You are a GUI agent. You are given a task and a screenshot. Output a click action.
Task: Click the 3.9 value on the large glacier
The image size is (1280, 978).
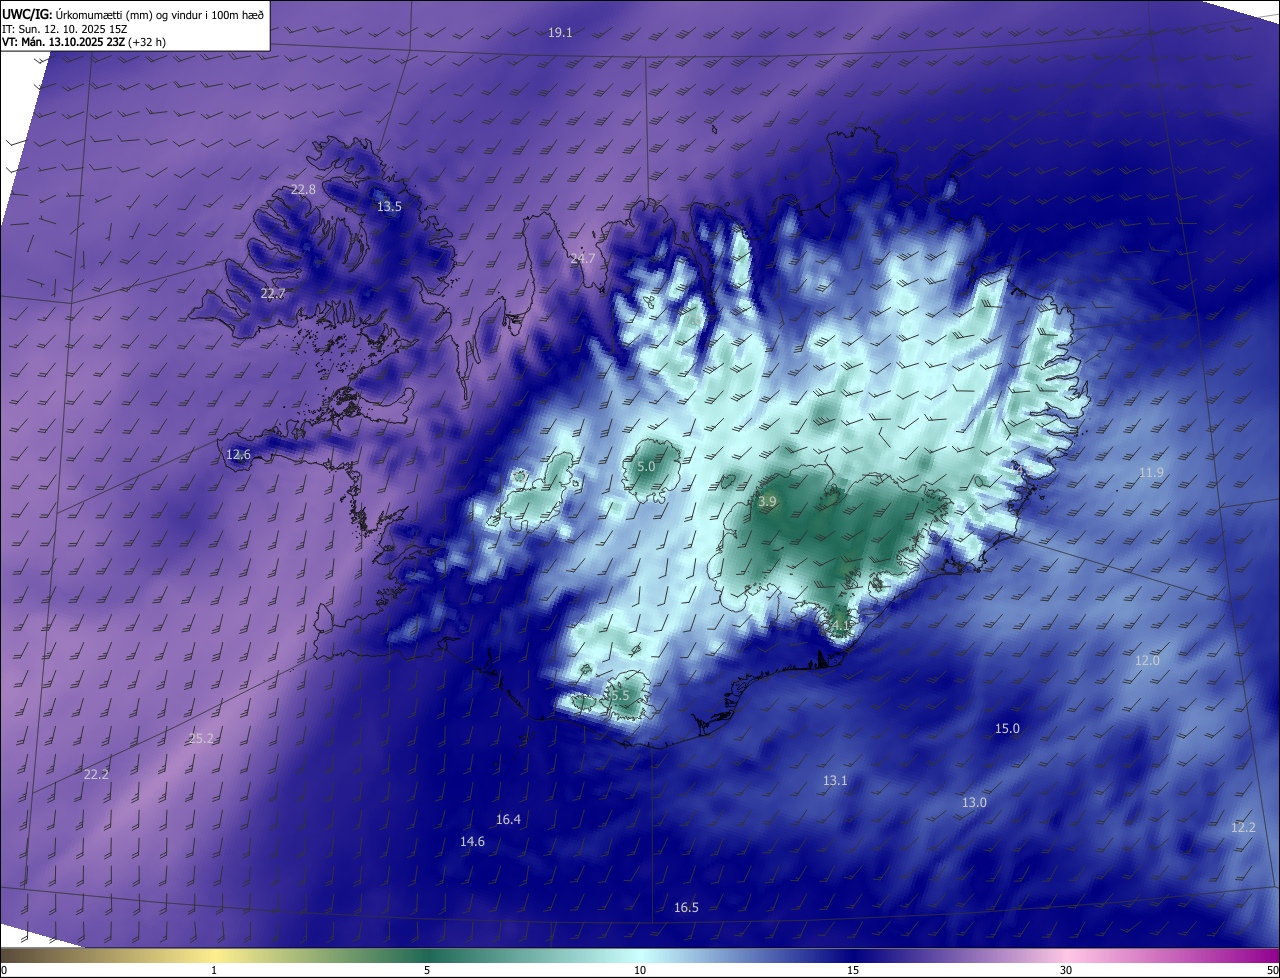click(x=767, y=502)
